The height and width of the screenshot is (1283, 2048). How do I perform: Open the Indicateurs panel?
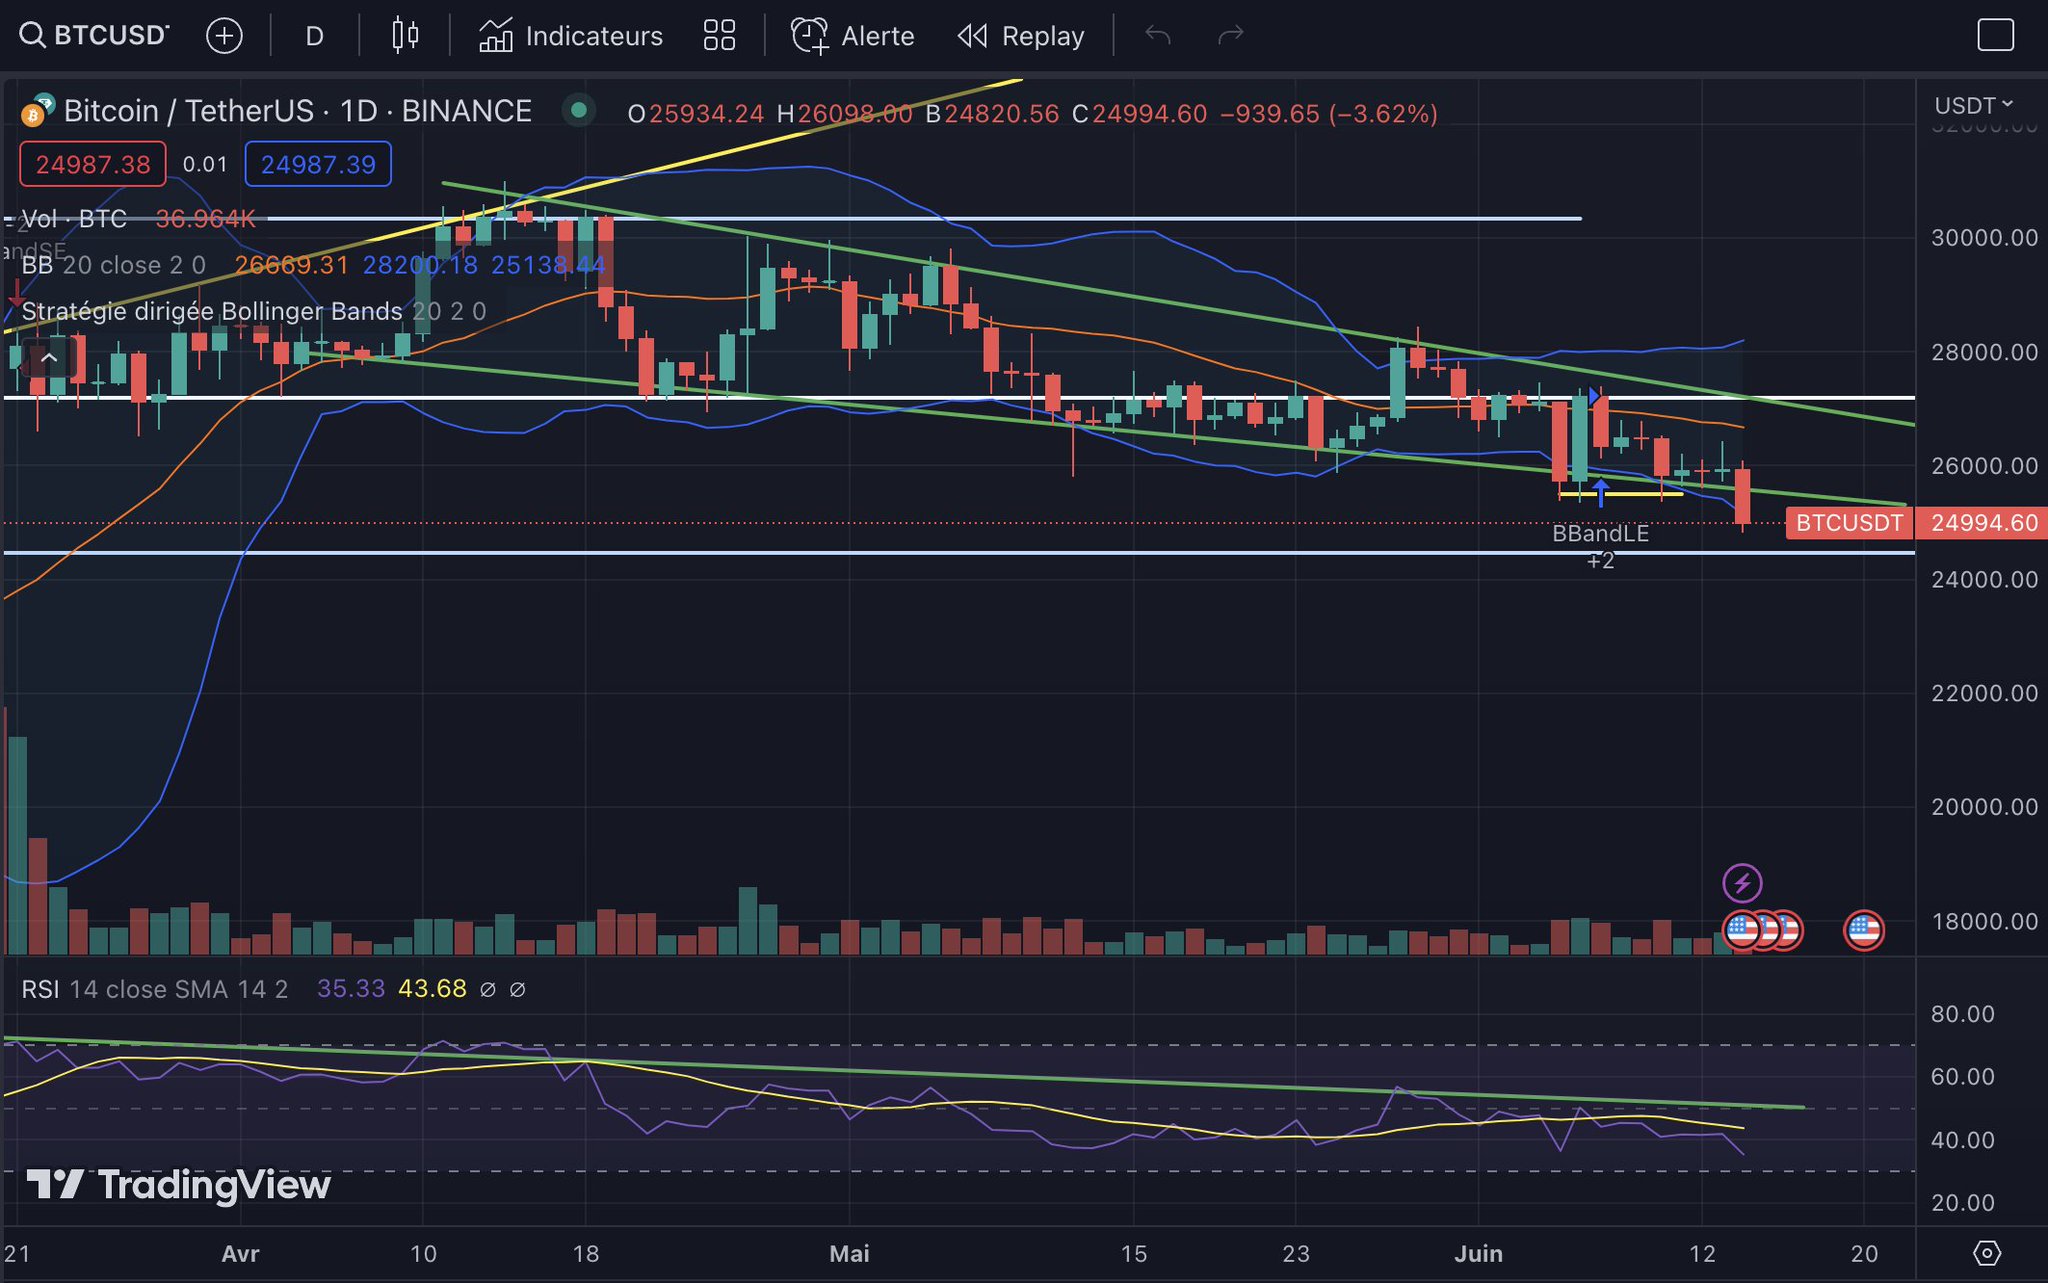click(570, 37)
